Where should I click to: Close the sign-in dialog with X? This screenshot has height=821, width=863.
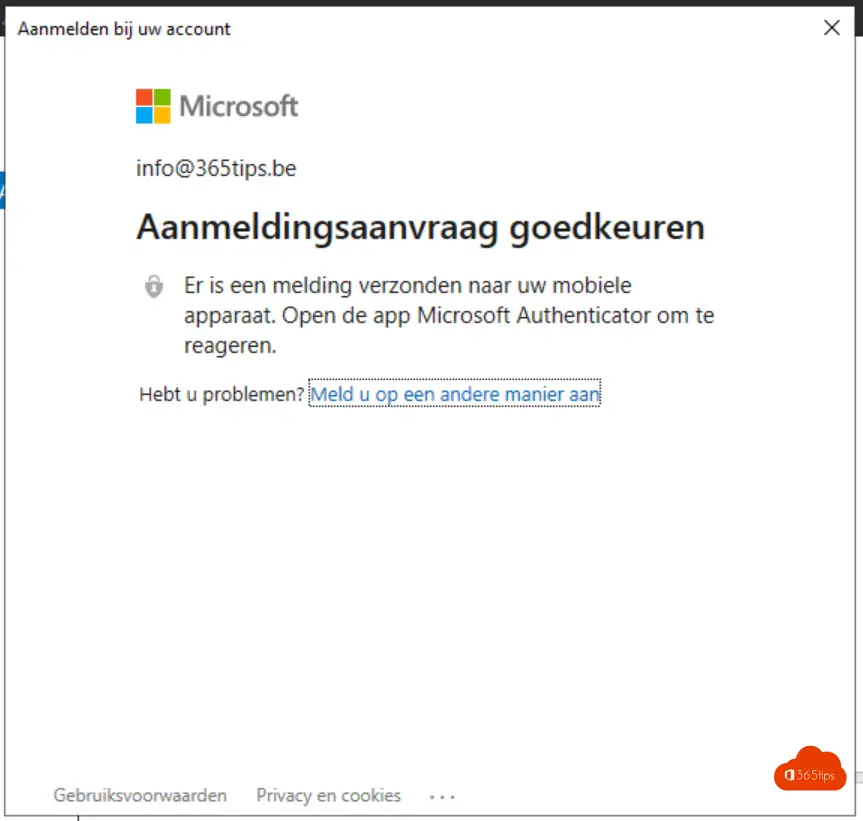[832, 28]
